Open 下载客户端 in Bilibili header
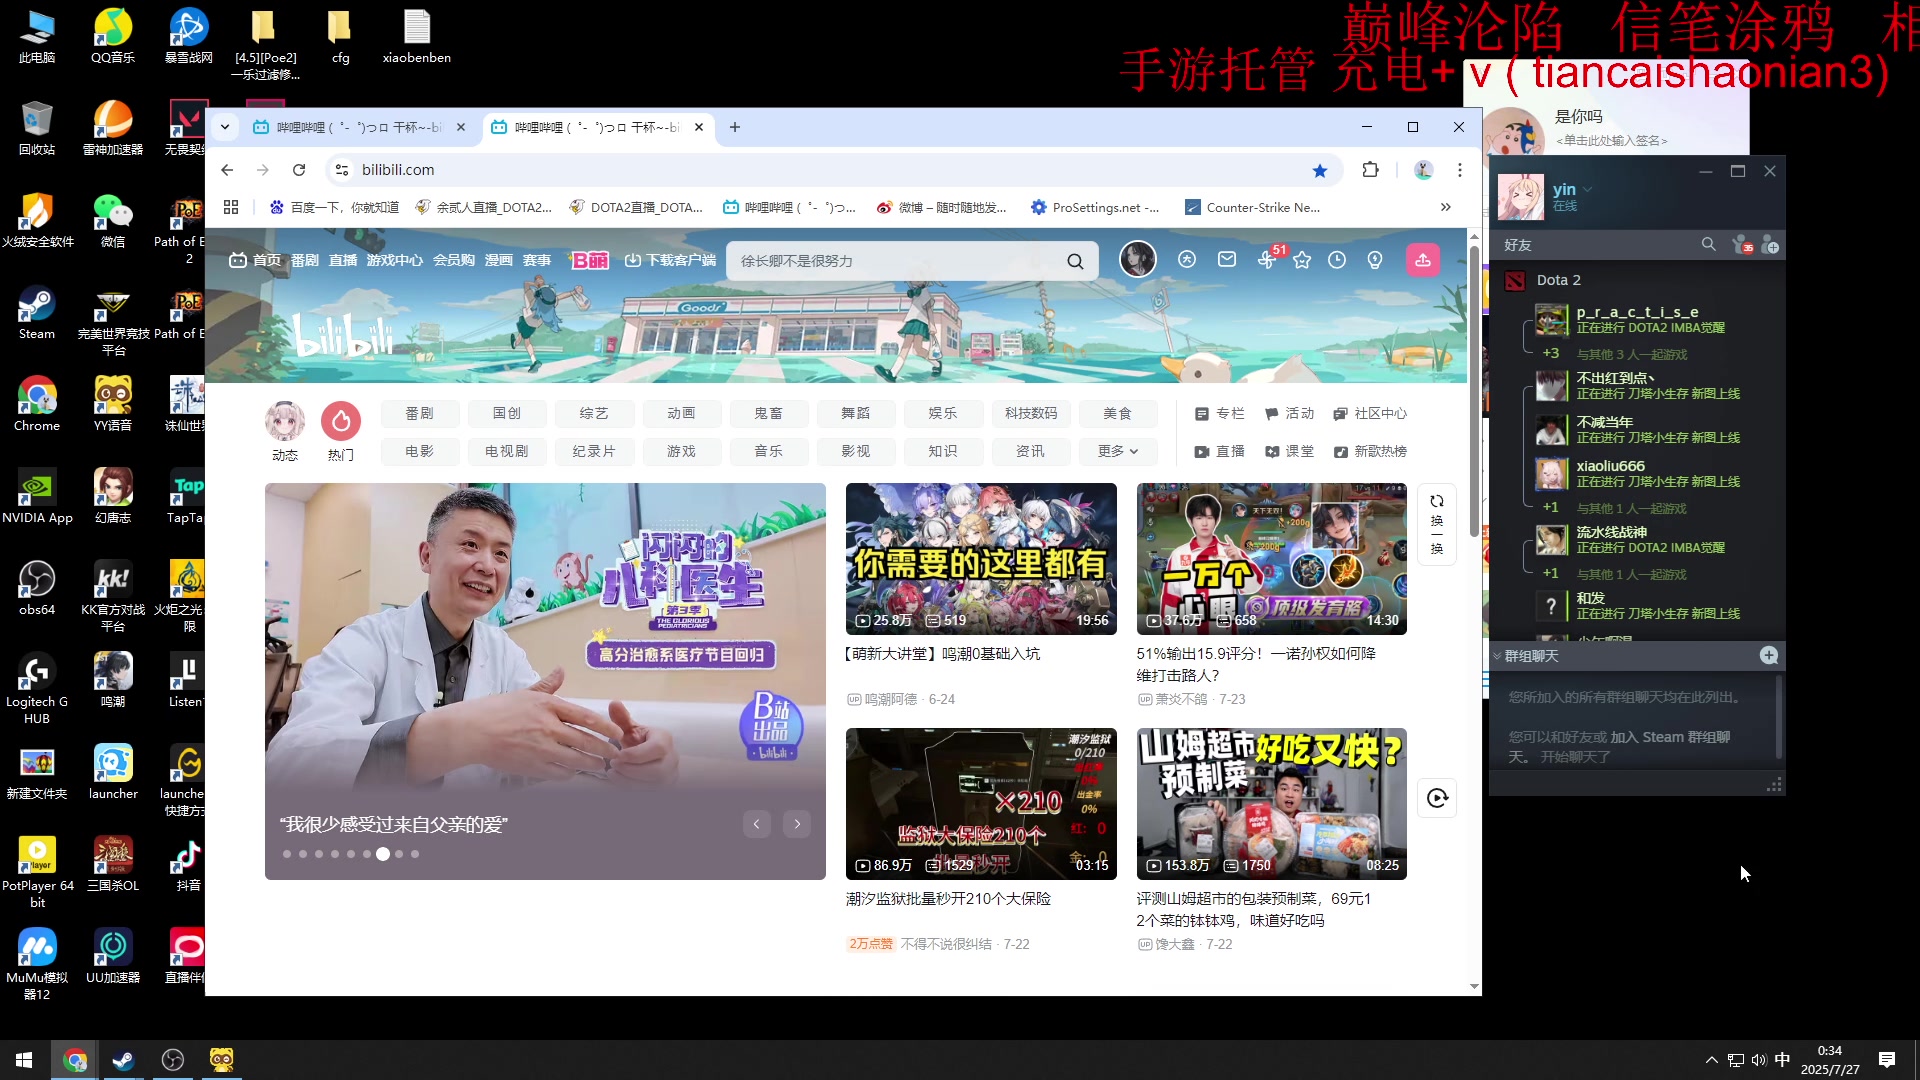This screenshot has height=1080, width=1920. click(x=670, y=260)
